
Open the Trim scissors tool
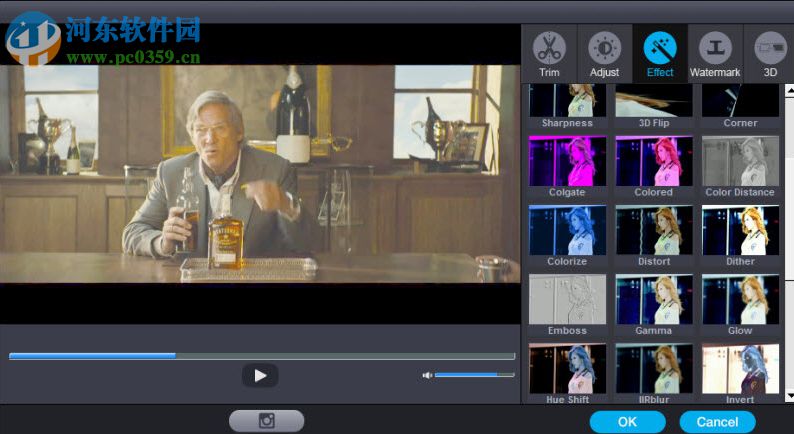549,54
